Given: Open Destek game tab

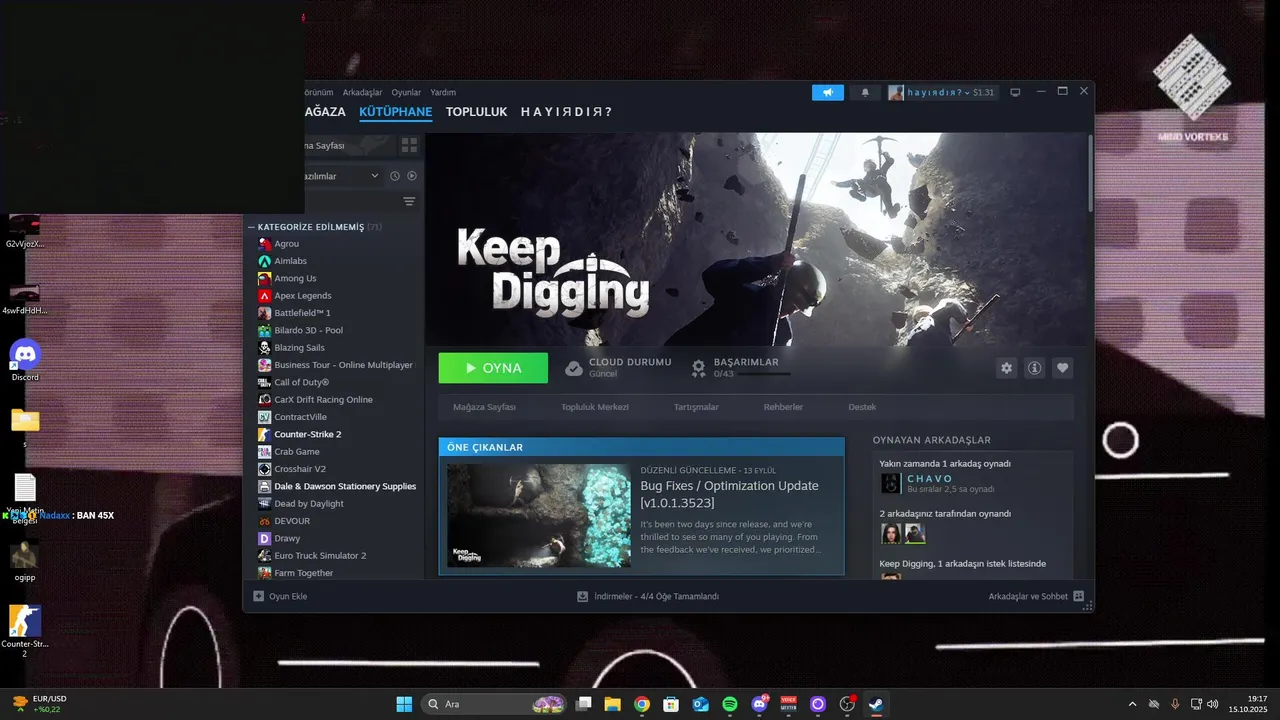Looking at the screenshot, I should pos(862,407).
